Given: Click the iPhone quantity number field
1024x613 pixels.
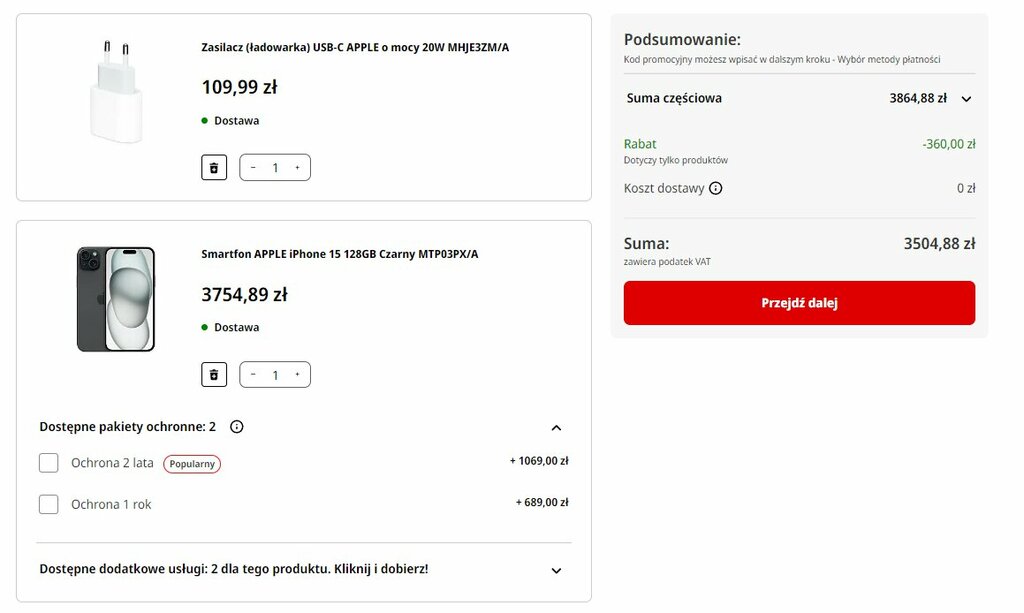Looking at the screenshot, I should point(275,375).
